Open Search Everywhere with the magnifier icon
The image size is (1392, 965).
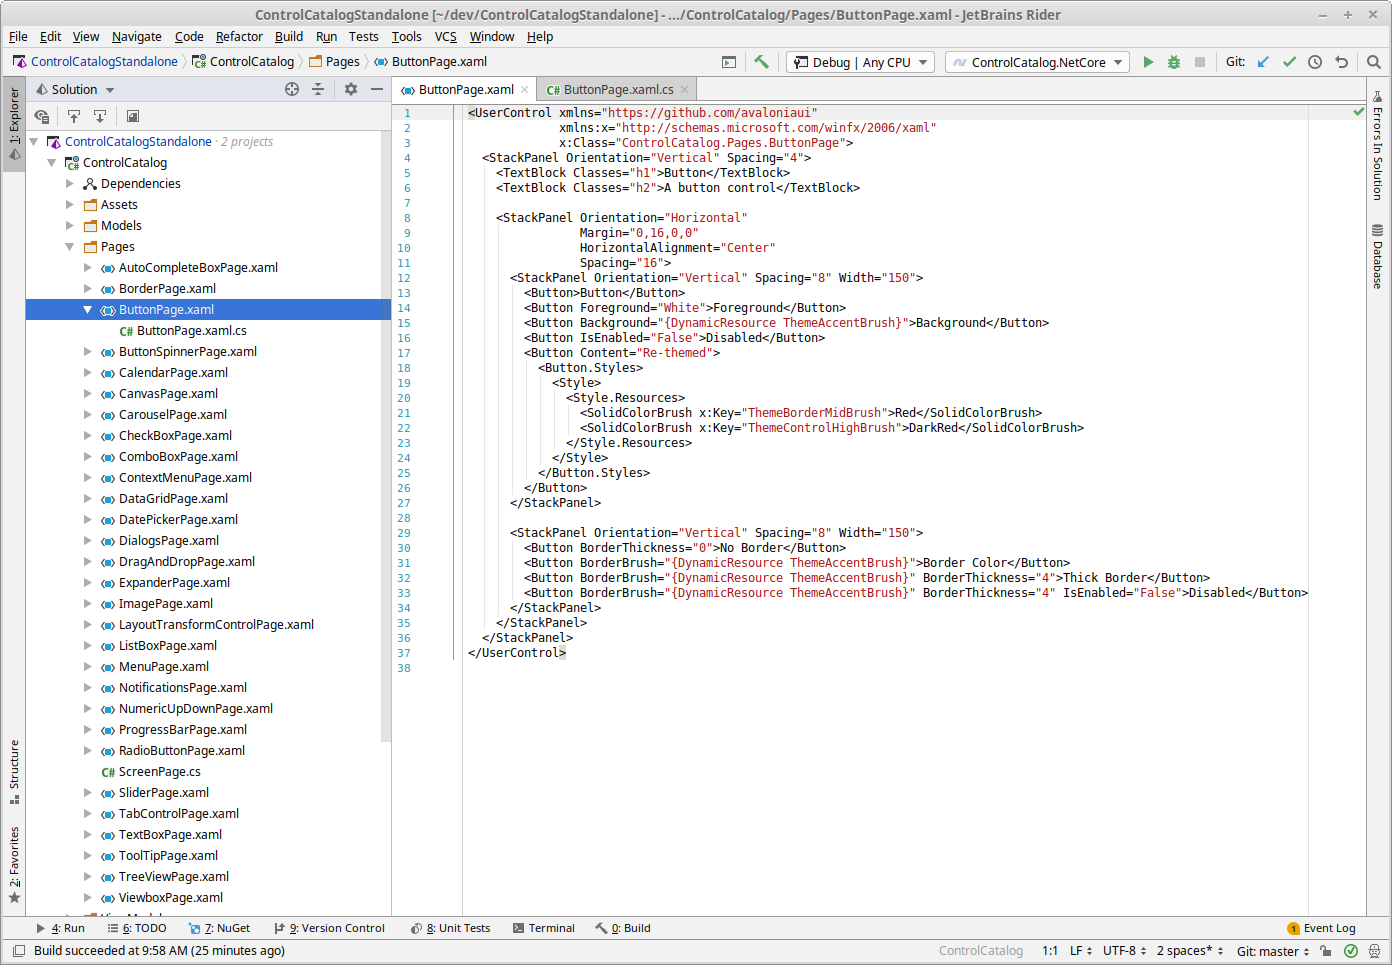click(x=1373, y=61)
